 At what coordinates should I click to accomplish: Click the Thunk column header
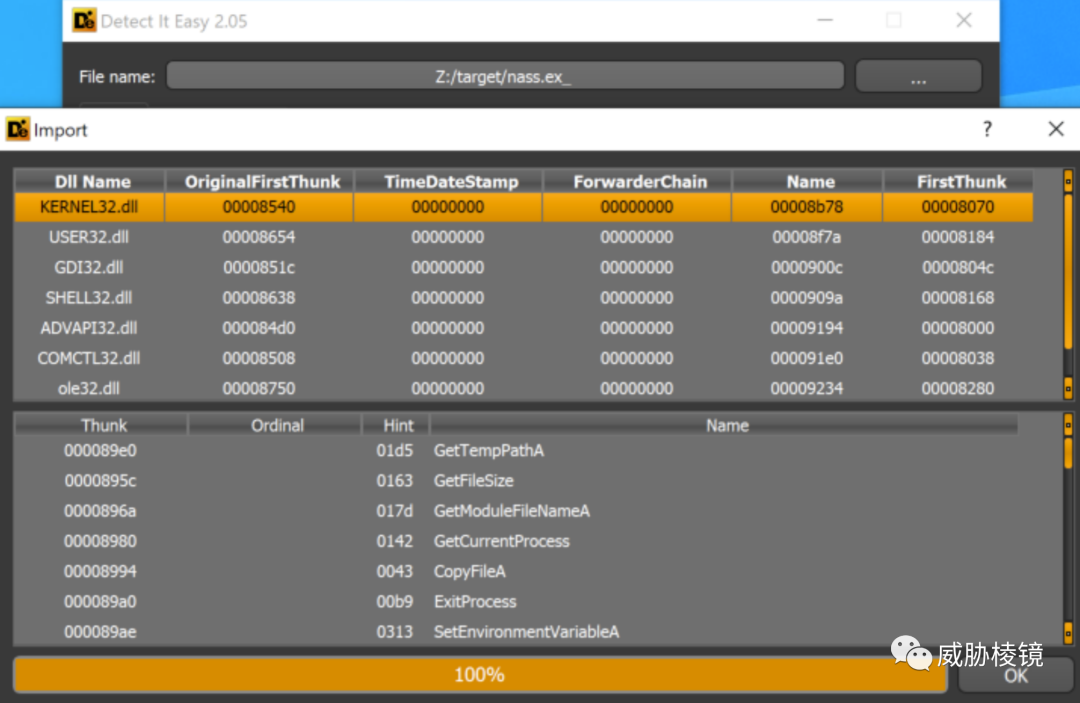click(x=101, y=426)
